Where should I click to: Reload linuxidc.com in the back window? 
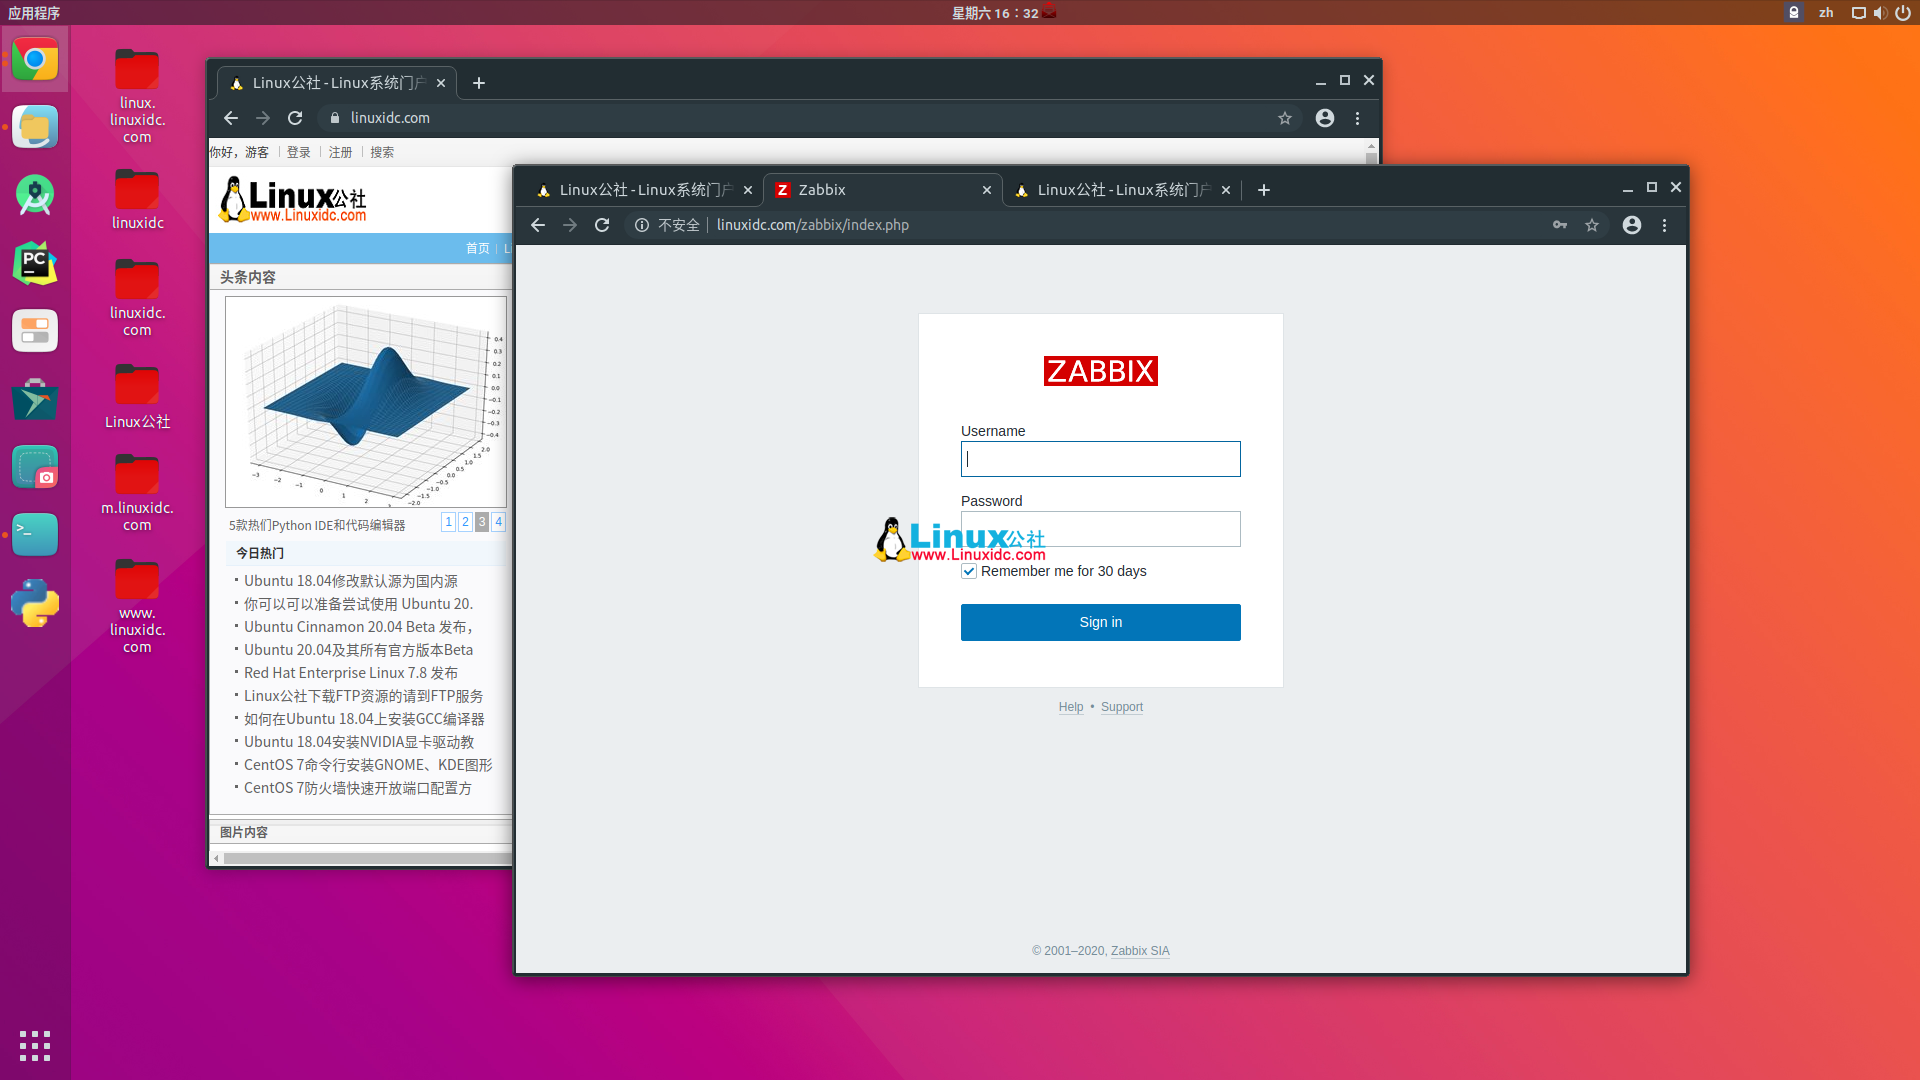[x=295, y=118]
